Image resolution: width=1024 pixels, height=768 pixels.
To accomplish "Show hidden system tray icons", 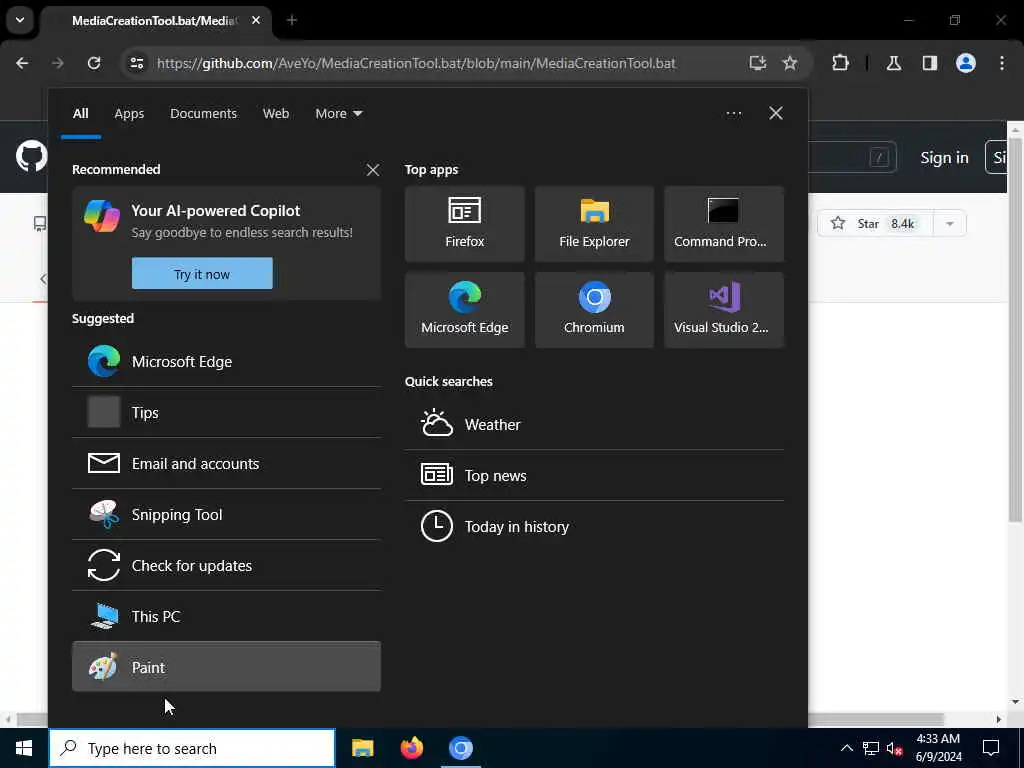I will tap(846, 748).
